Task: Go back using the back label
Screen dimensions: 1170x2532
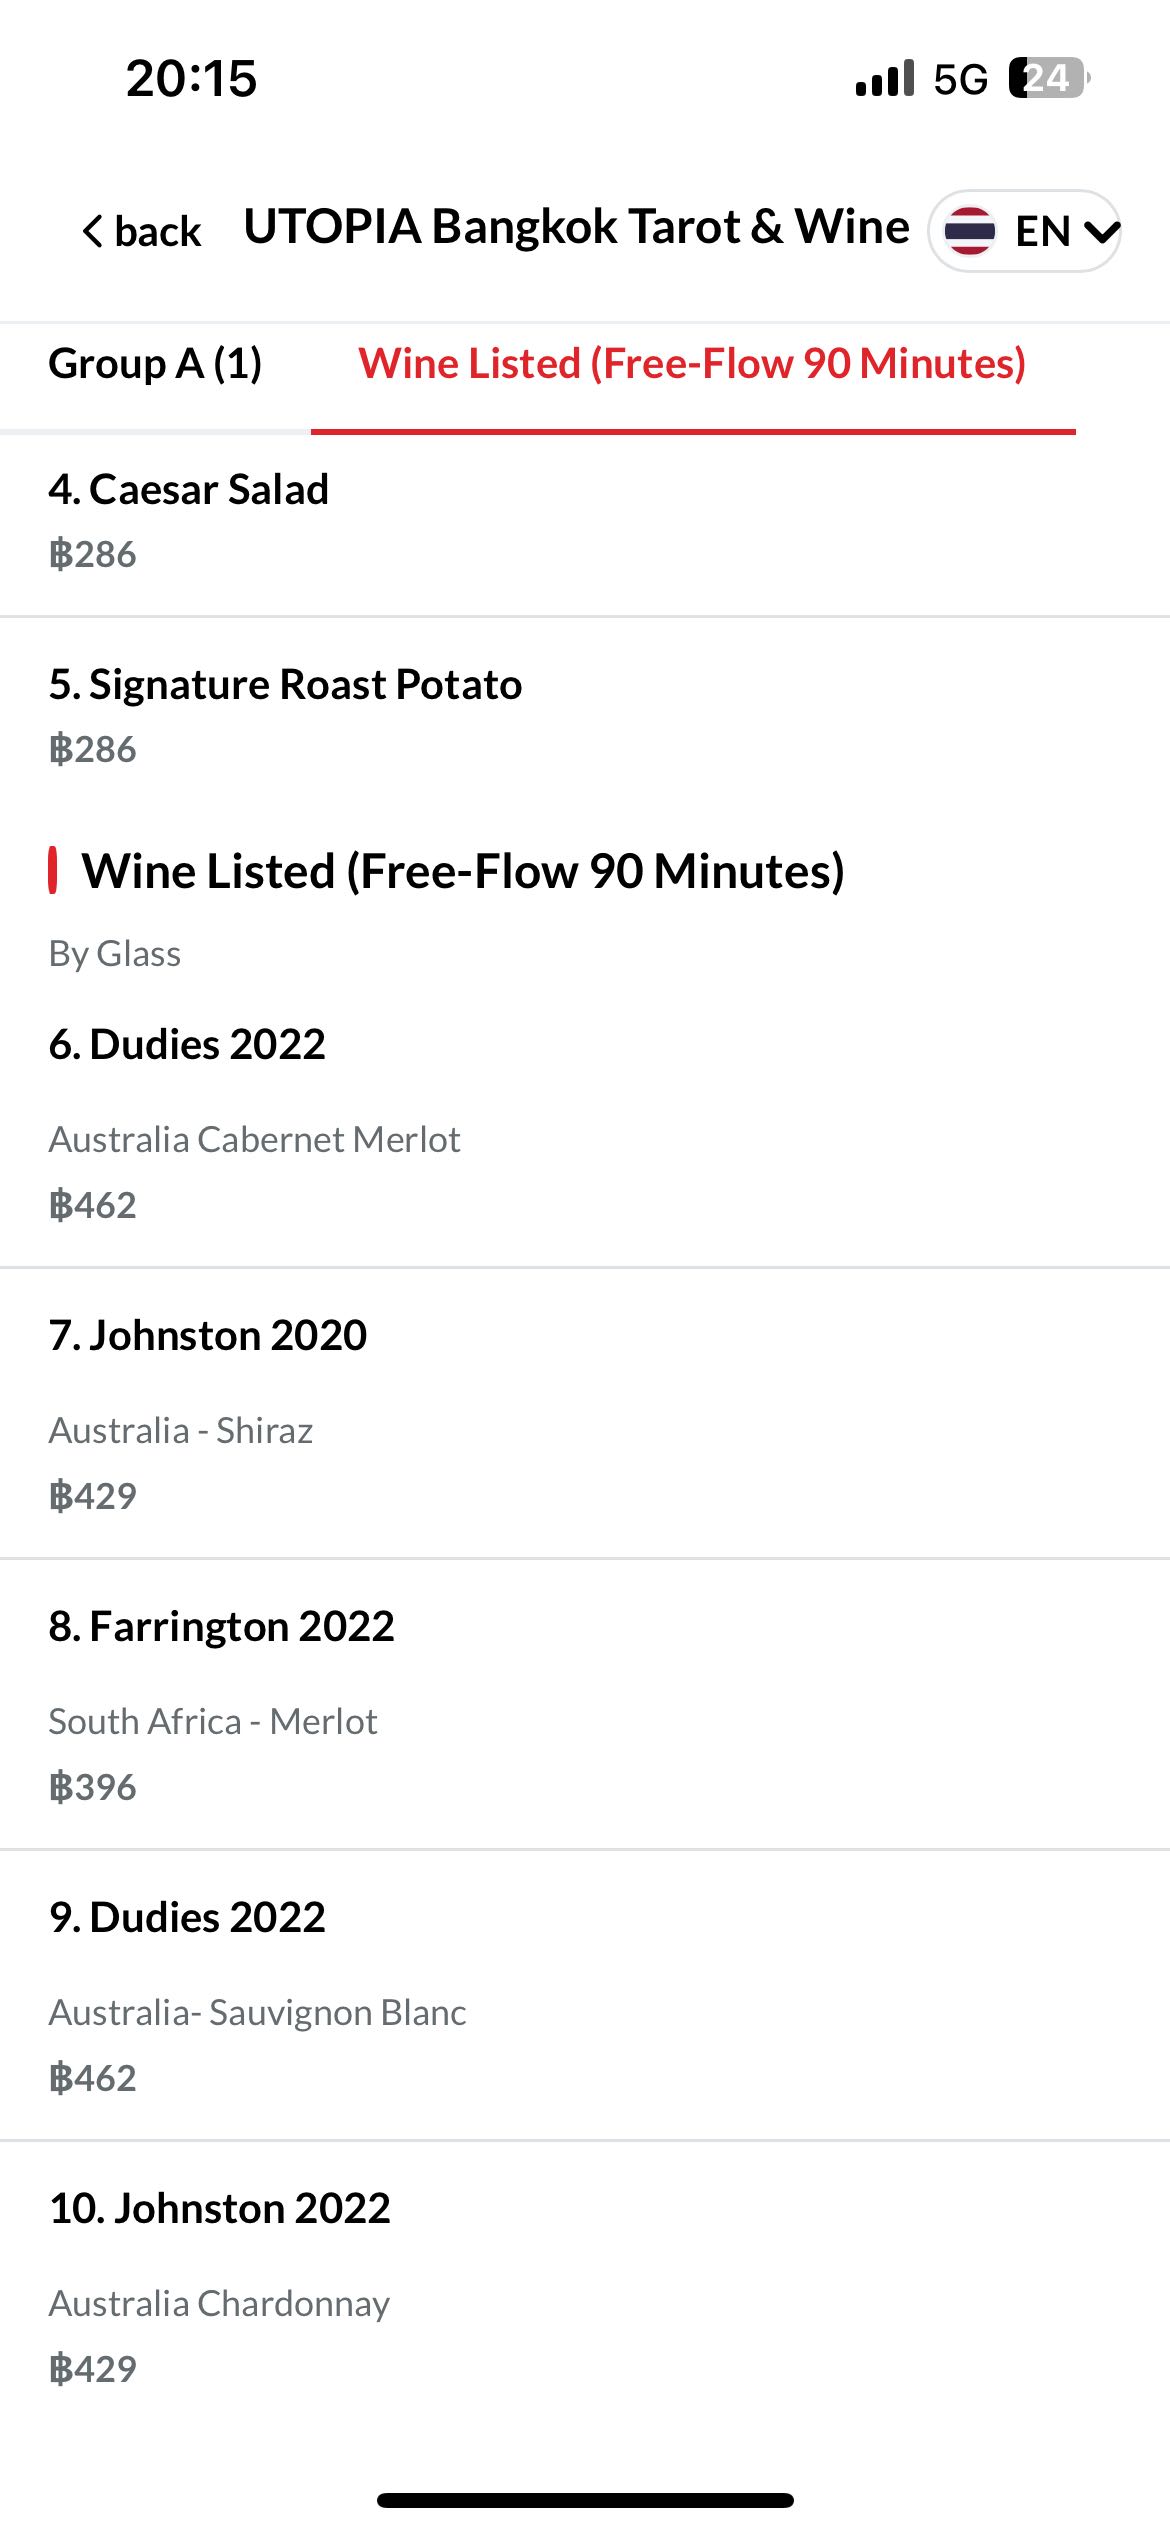Action: point(158,232)
